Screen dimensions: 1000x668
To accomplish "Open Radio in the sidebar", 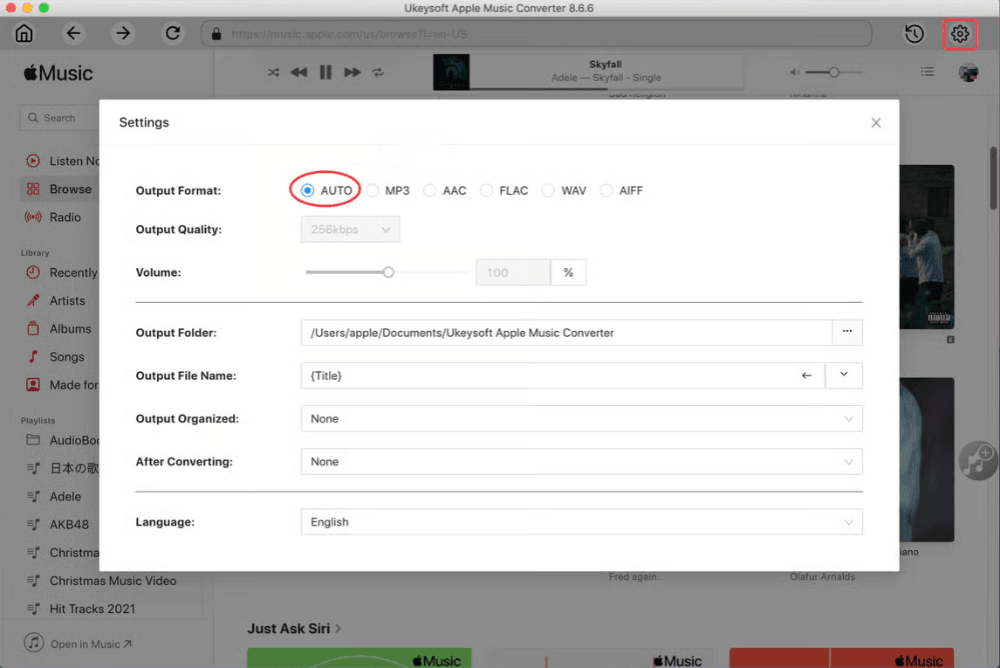I will pos(65,217).
